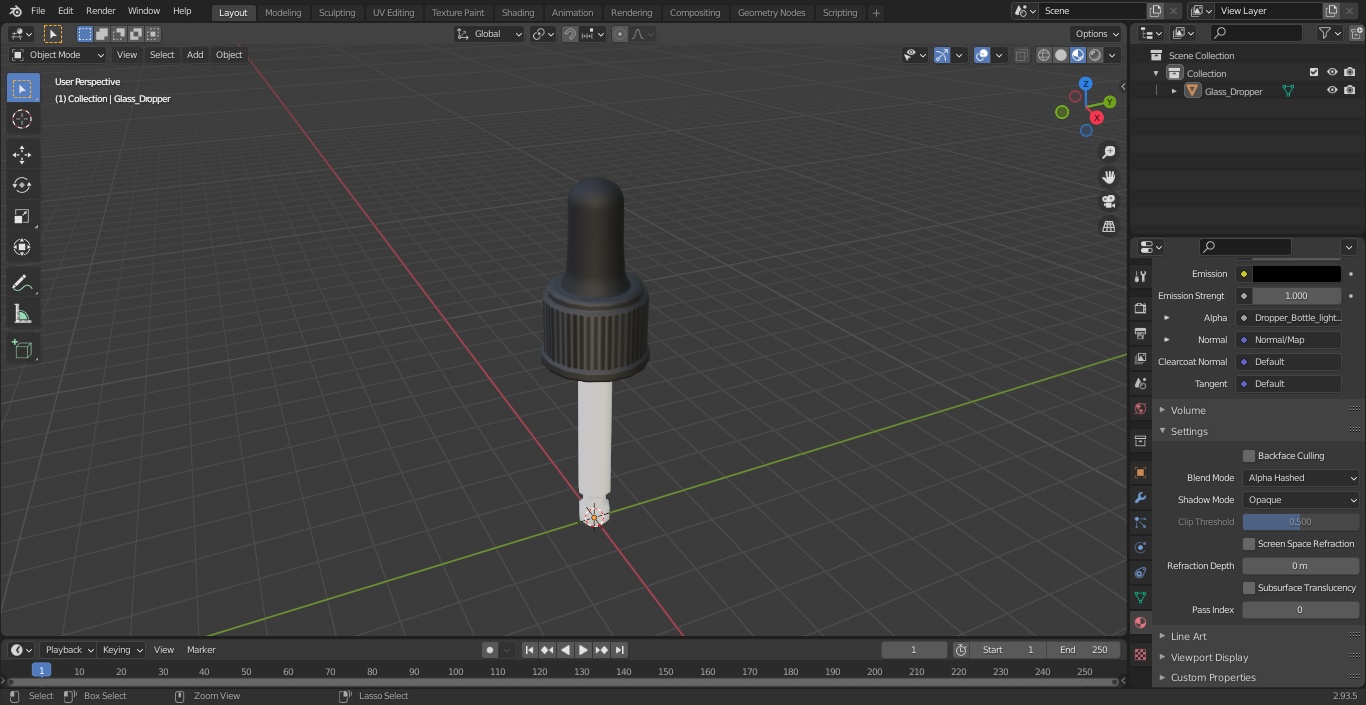Toggle Collection exclude checkbox in outliner
This screenshot has width=1366, height=705.
[x=1314, y=72]
